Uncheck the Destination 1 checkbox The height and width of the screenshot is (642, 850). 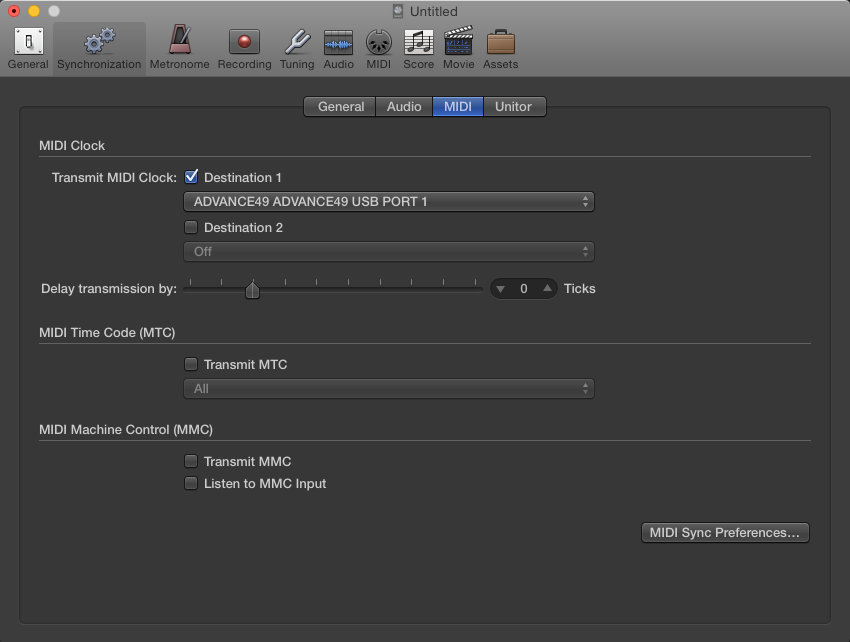(x=192, y=177)
